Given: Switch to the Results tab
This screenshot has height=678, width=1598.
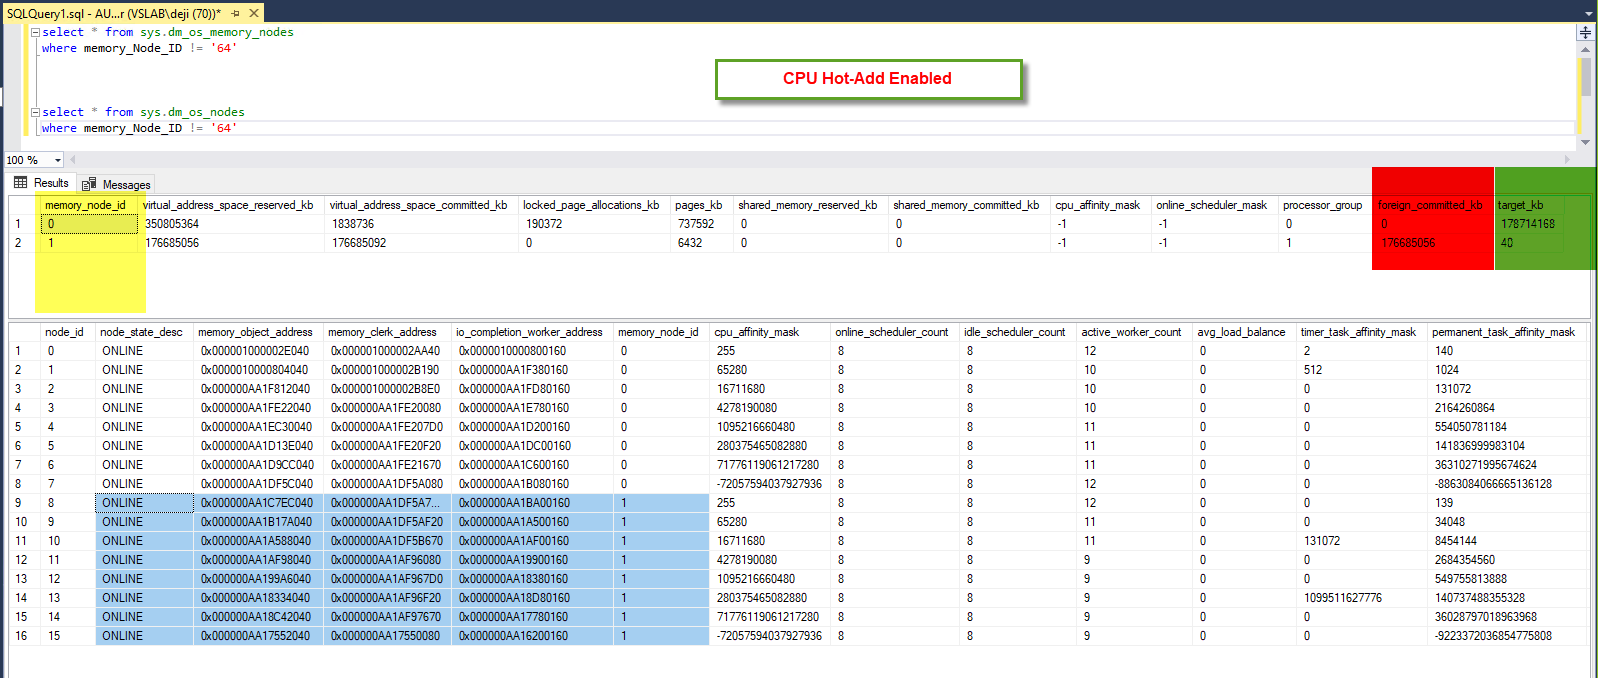Looking at the screenshot, I should coord(42,183).
